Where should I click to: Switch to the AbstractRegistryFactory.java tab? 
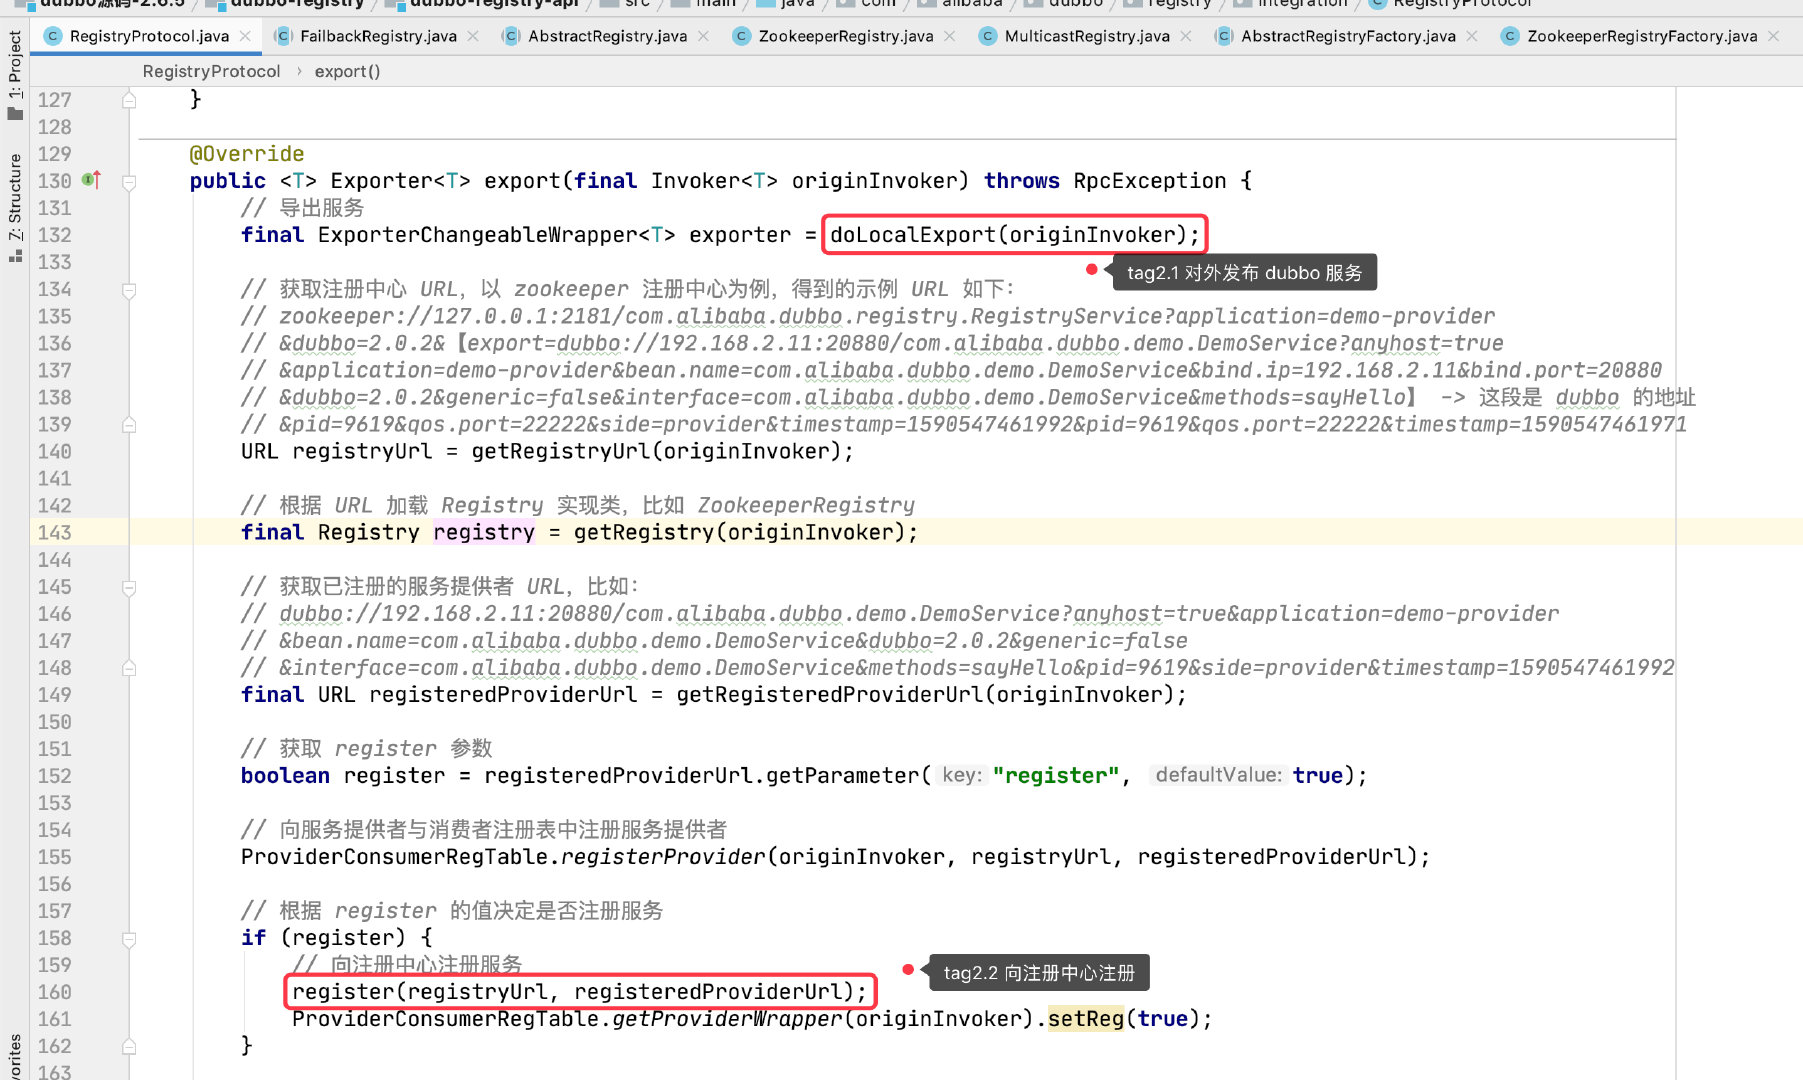(x=1347, y=36)
